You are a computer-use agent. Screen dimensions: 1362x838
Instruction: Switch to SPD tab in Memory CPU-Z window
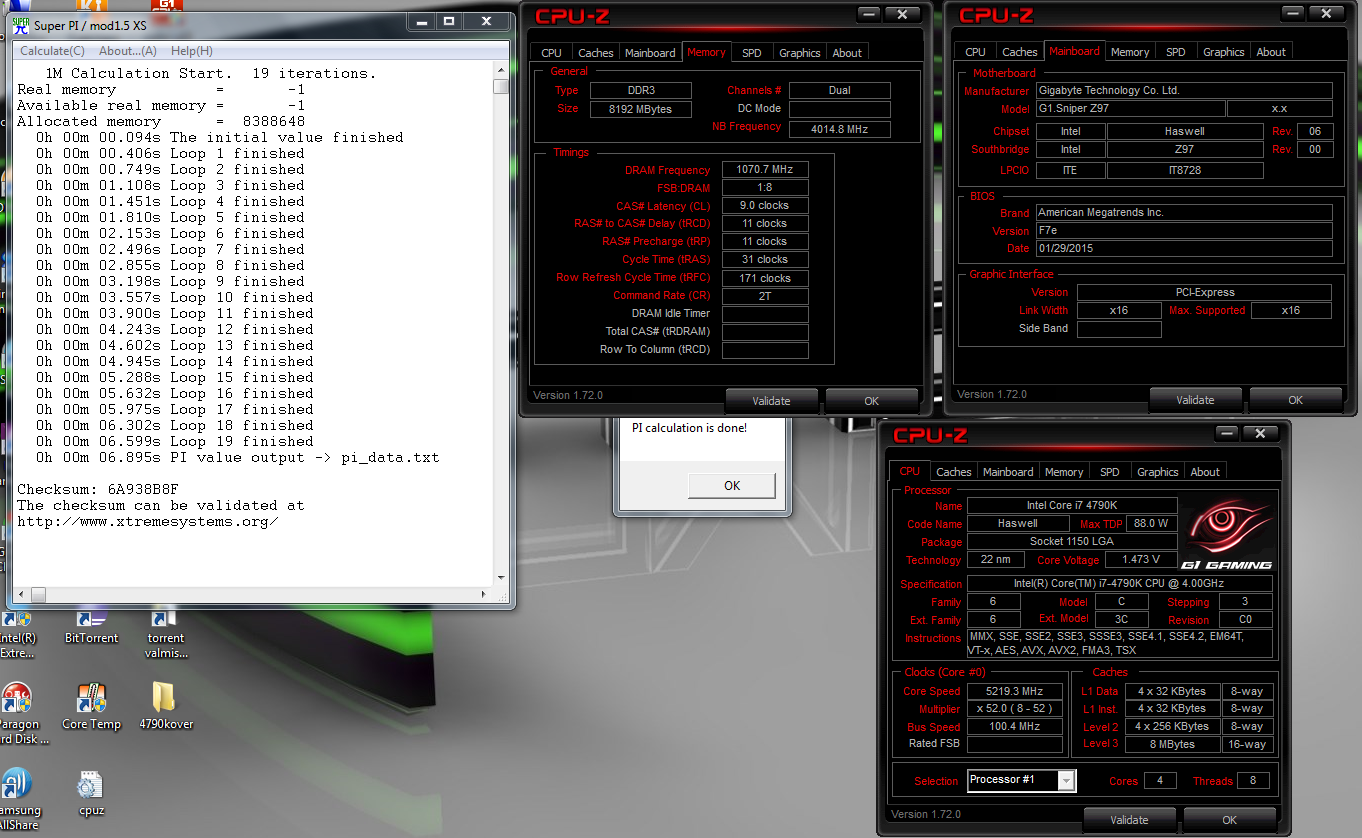(x=751, y=52)
